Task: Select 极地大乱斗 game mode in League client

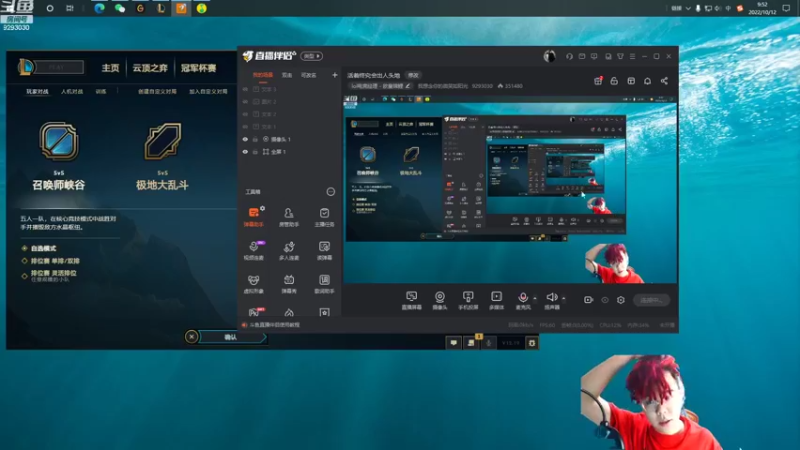Action: (162, 156)
